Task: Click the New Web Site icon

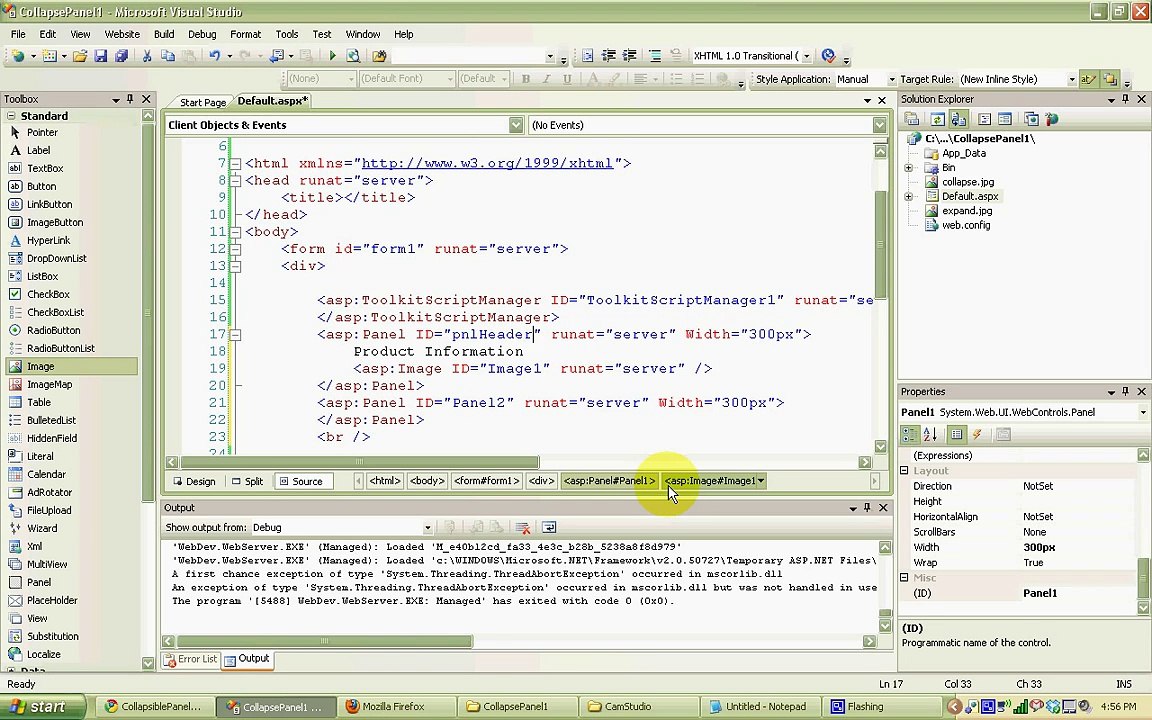Action: 18,56
